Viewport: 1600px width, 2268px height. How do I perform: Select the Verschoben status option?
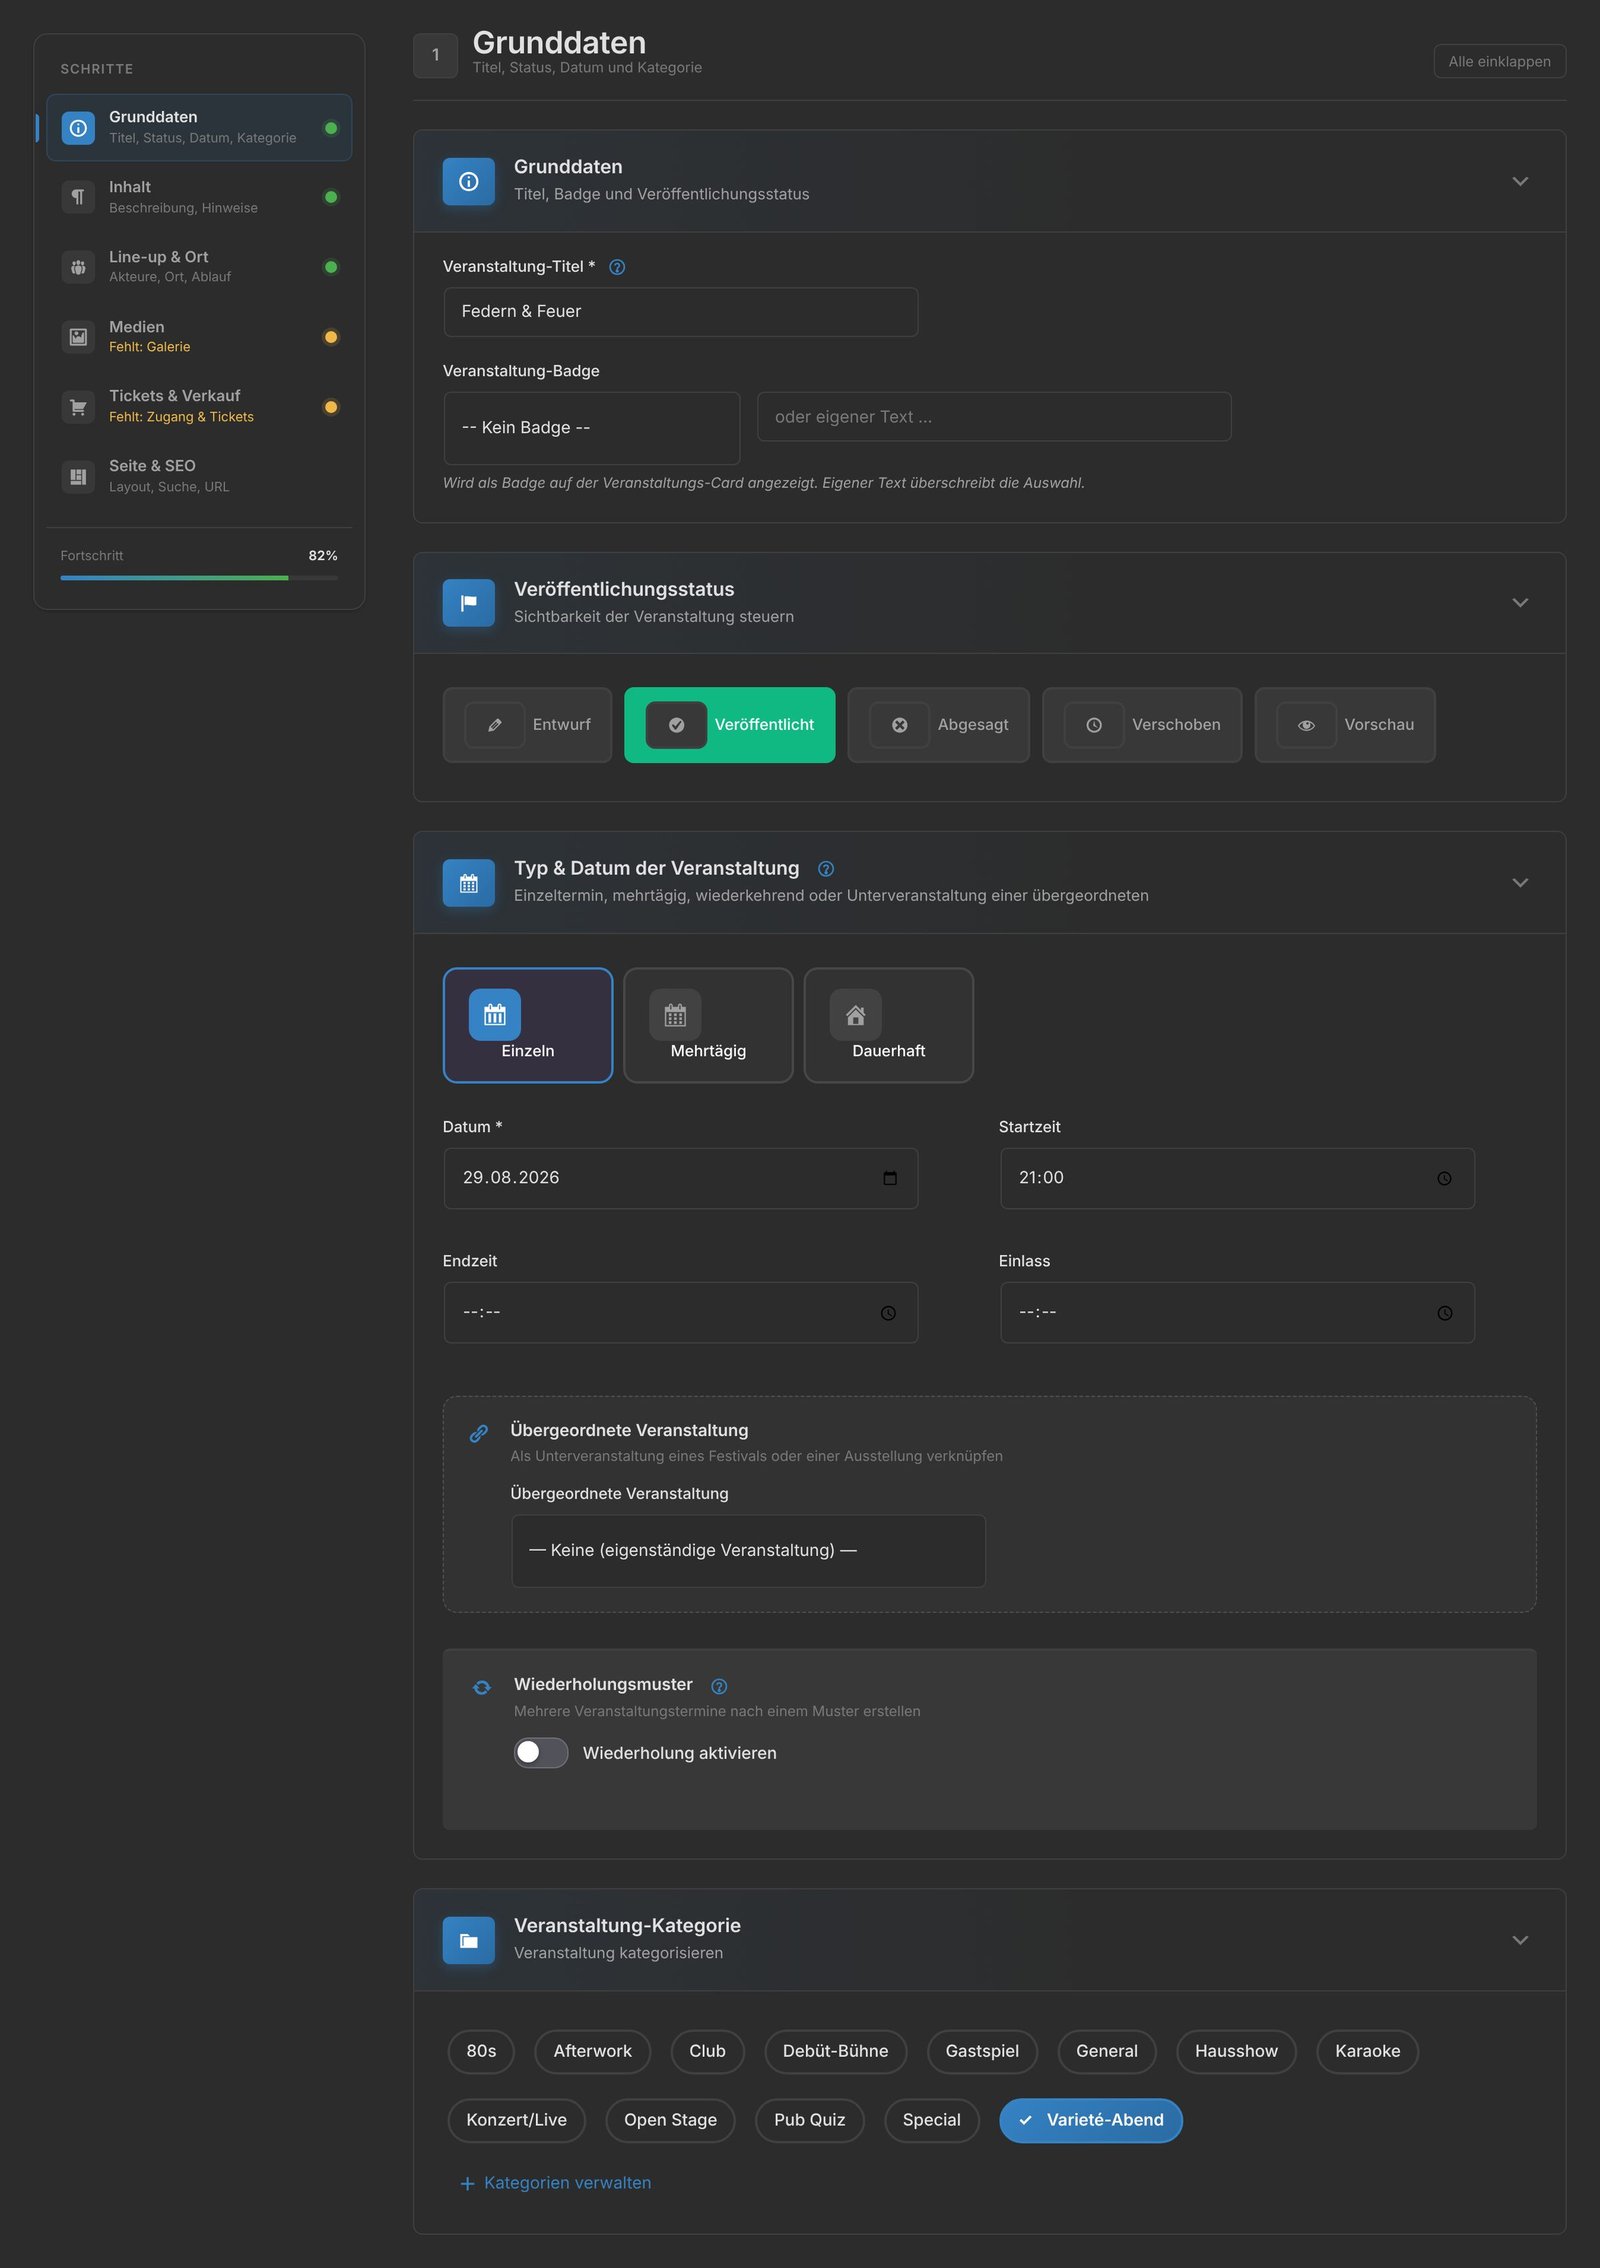coord(1142,725)
